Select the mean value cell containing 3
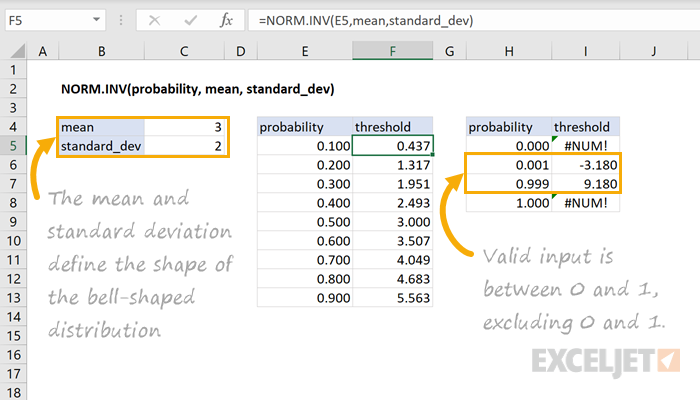The image size is (700, 400). point(186,128)
